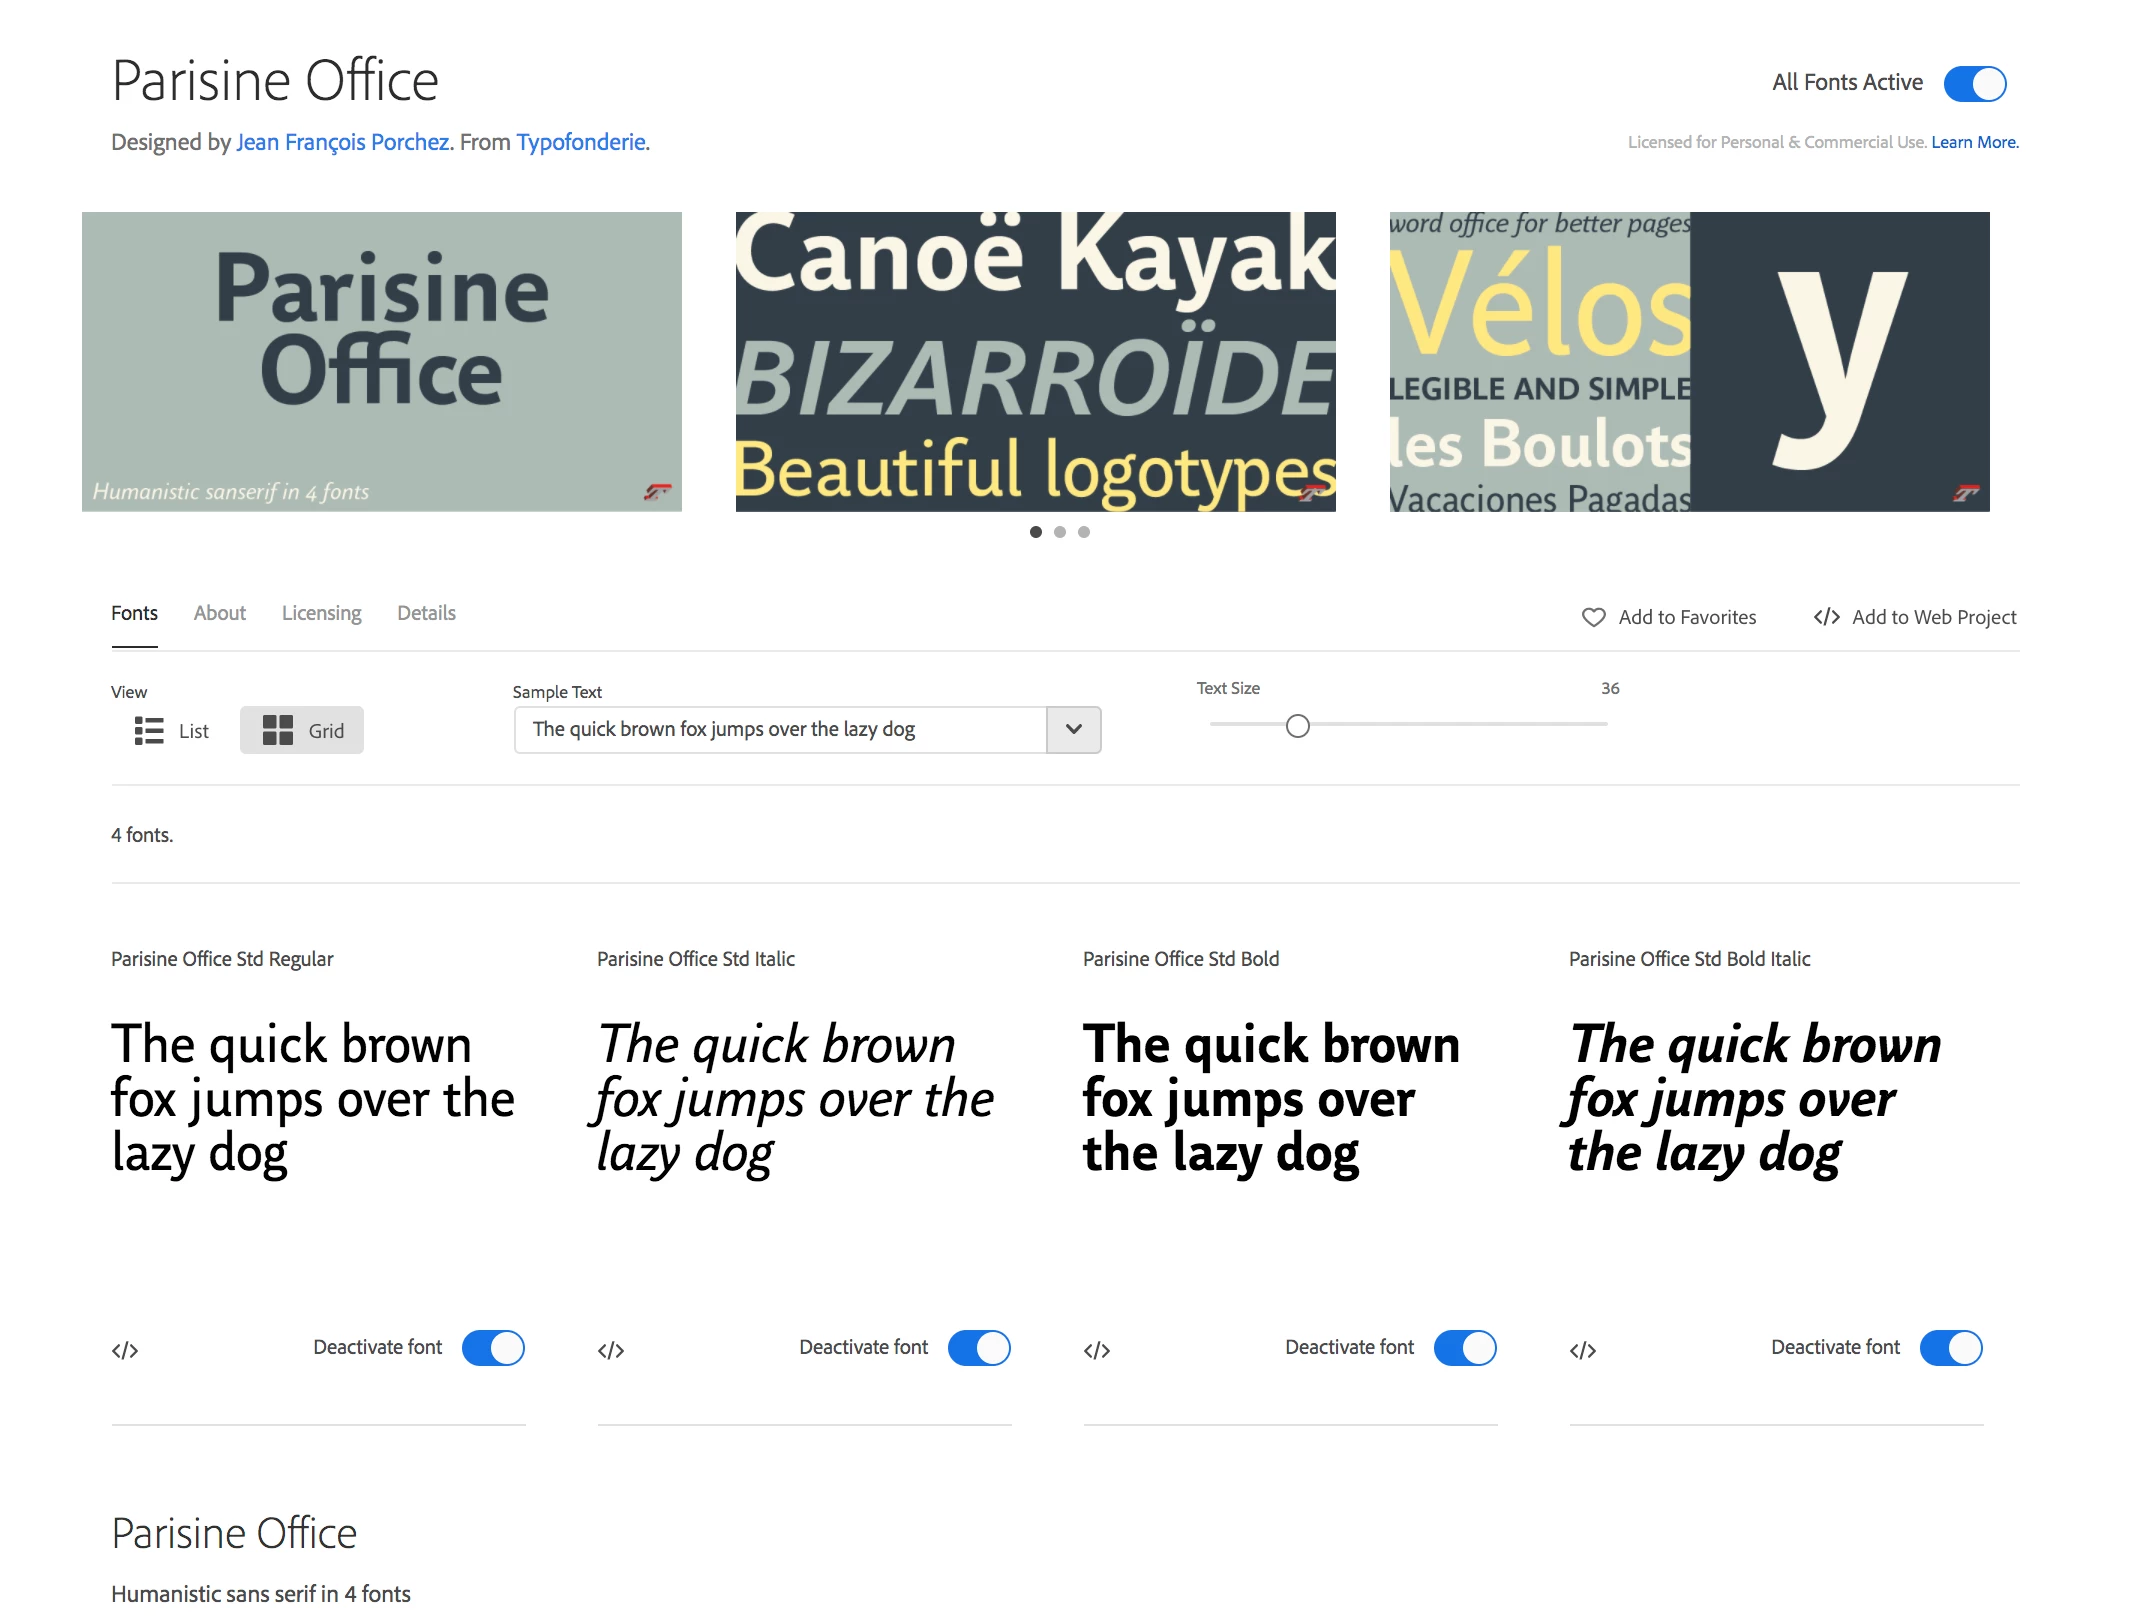
Task: Switch to the About tab
Action: [x=220, y=613]
